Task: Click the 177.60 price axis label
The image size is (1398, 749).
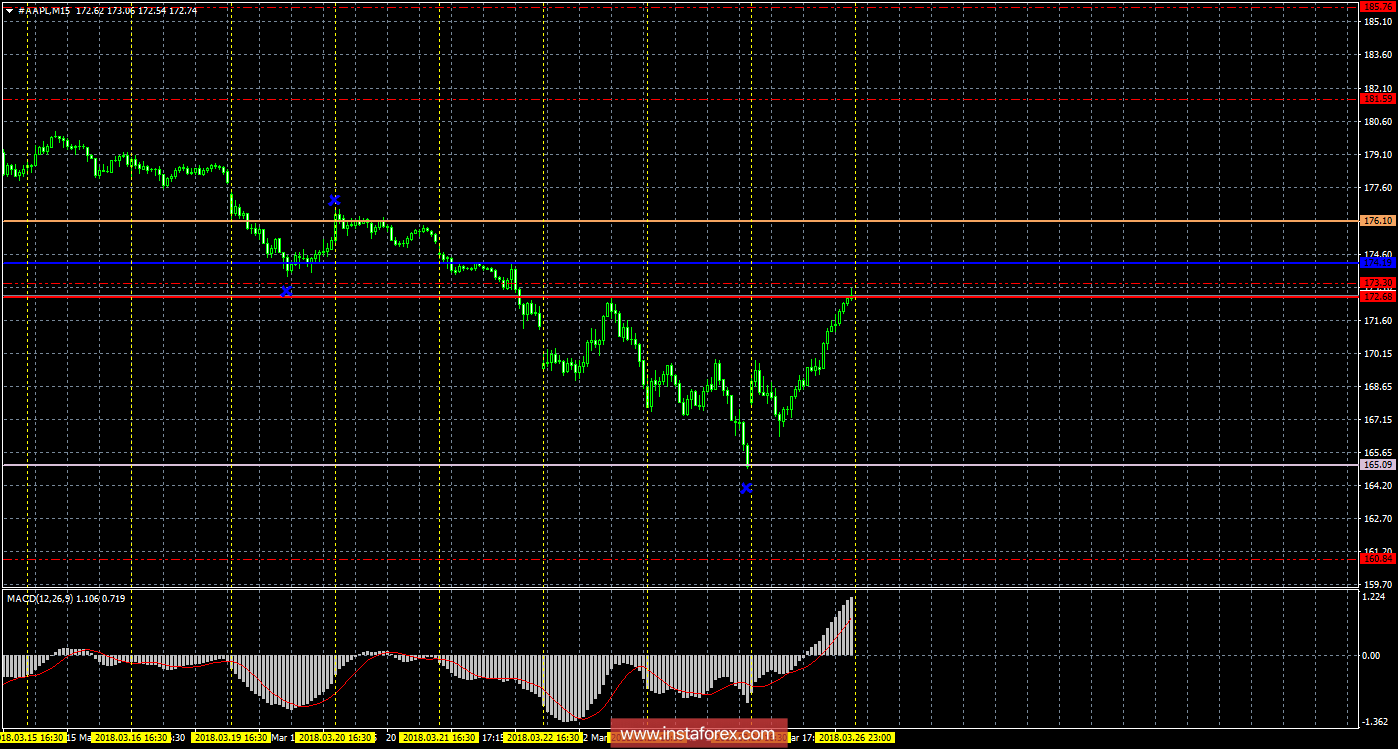Action: pos(1378,188)
